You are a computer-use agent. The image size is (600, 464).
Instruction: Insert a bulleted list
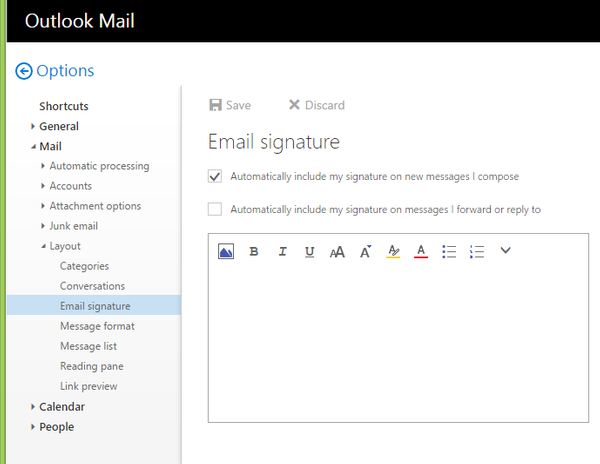click(x=449, y=252)
